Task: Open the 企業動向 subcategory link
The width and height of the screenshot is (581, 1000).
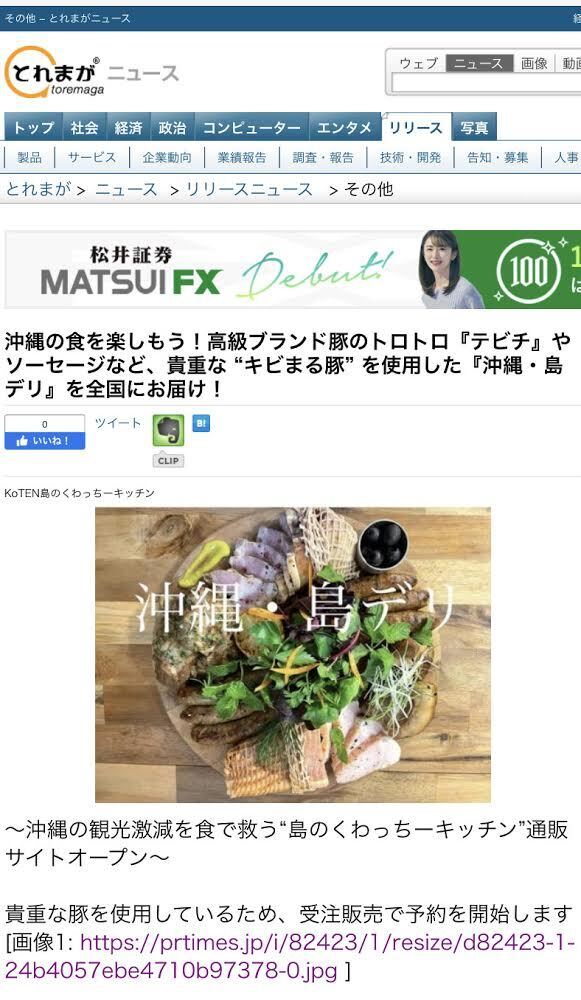Action: (167, 158)
